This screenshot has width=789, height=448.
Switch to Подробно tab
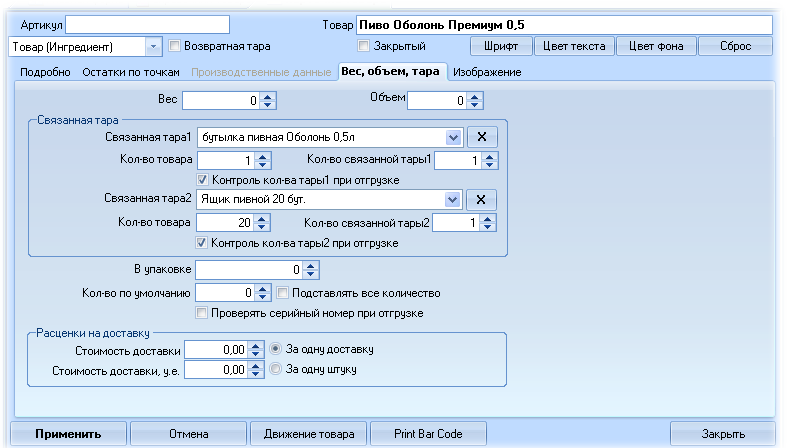tap(45, 72)
